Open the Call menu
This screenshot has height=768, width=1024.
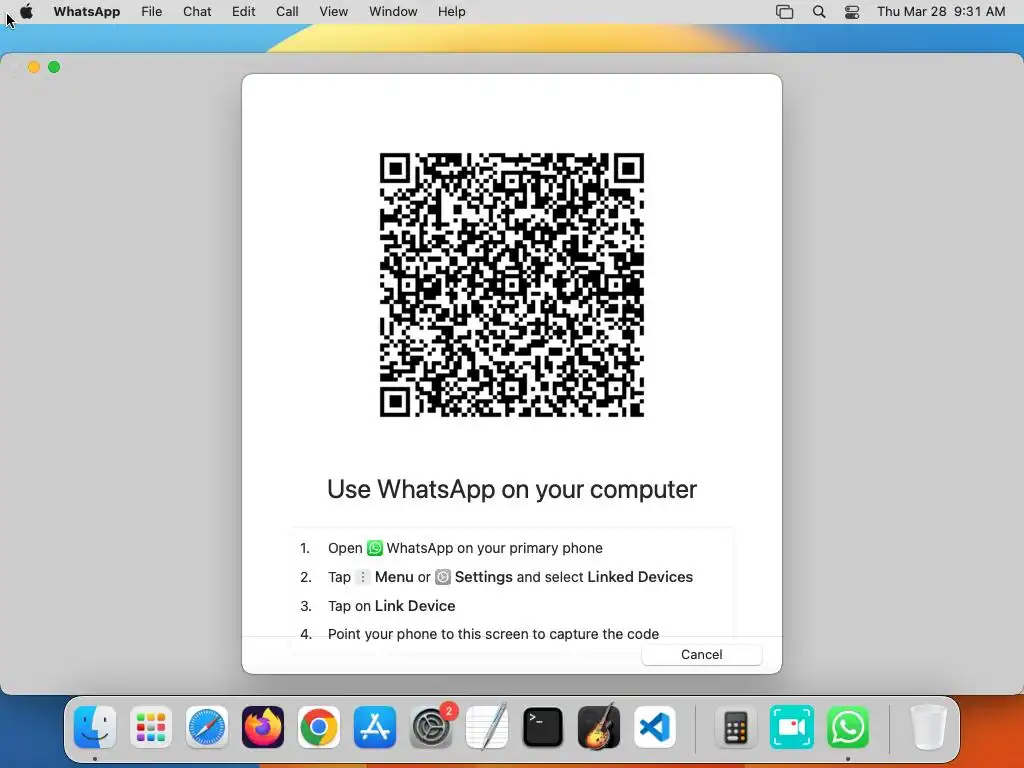point(287,12)
